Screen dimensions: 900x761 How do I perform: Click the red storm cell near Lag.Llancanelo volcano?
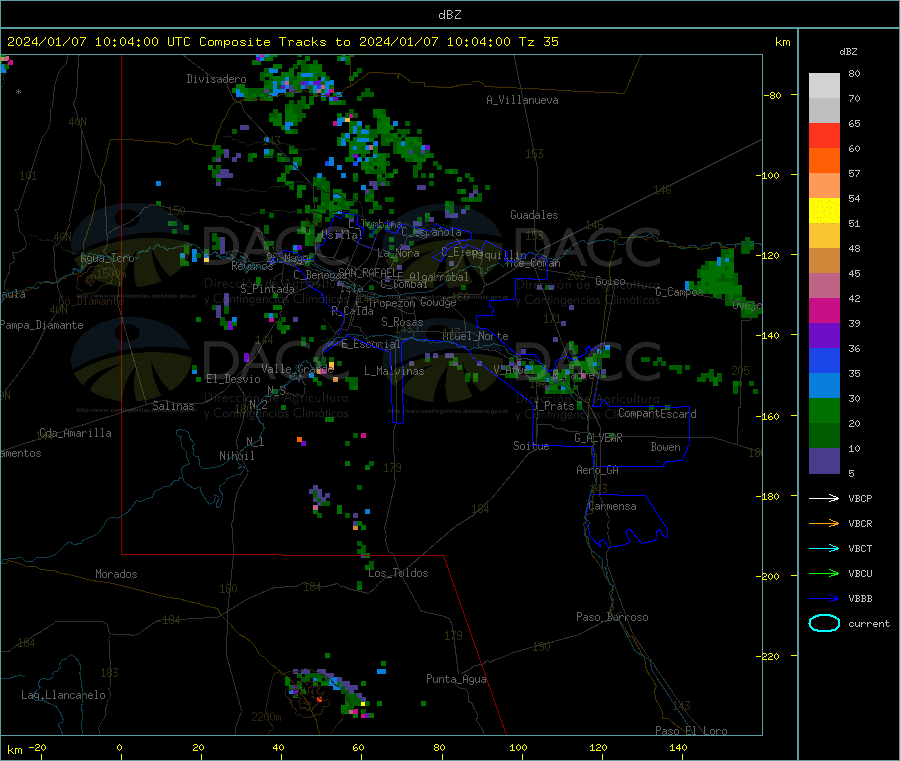320,700
